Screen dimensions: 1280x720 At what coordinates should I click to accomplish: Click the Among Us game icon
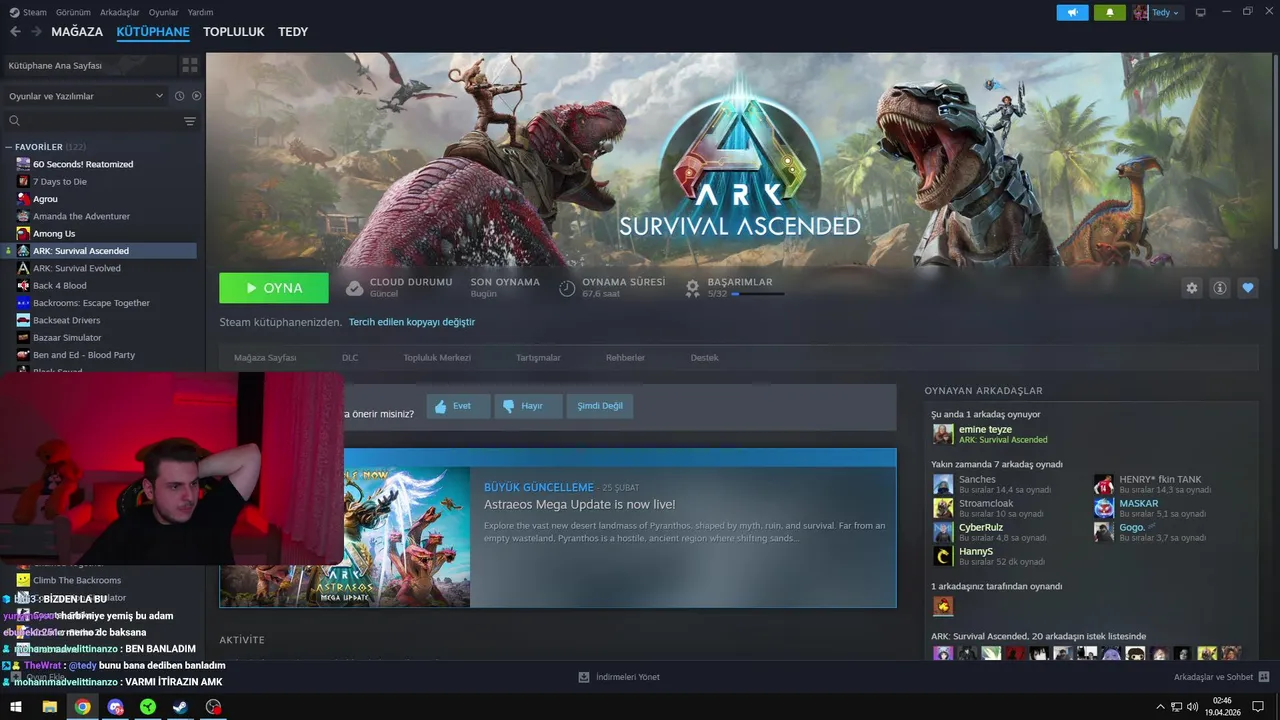(x=23, y=233)
